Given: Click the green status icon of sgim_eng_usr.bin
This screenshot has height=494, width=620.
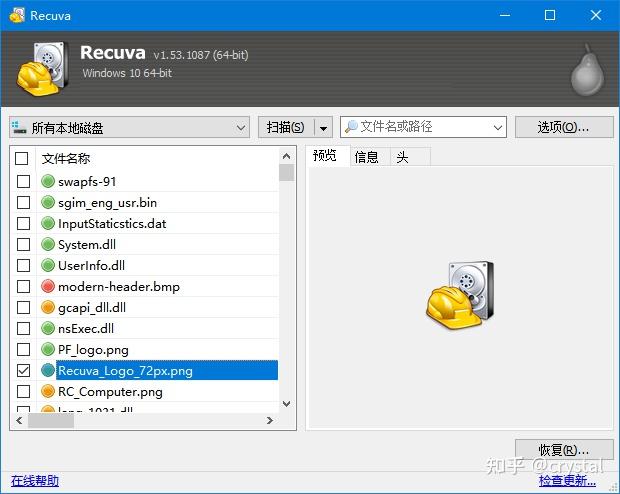Looking at the screenshot, I should tap(48, 203).
